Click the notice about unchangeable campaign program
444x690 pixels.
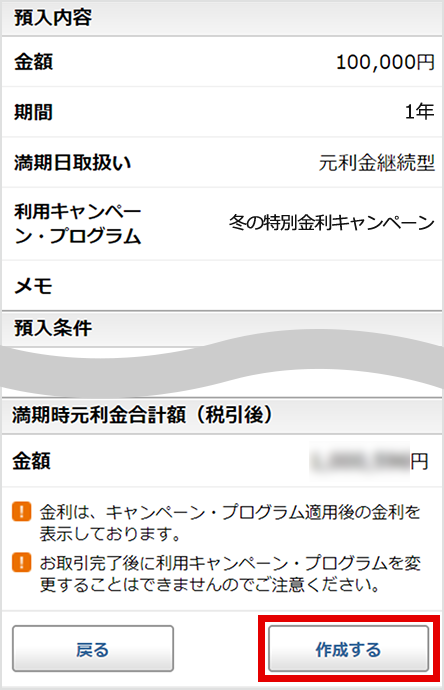point(230,573)
